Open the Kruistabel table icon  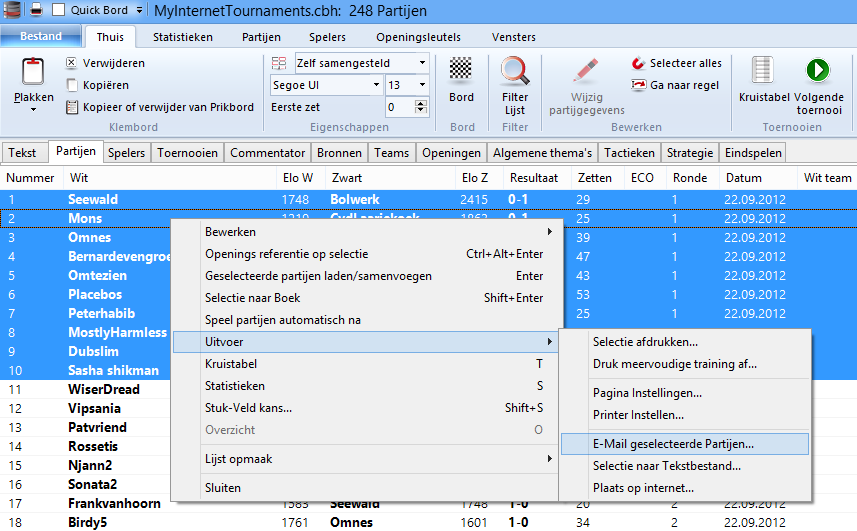pos(762,70)
